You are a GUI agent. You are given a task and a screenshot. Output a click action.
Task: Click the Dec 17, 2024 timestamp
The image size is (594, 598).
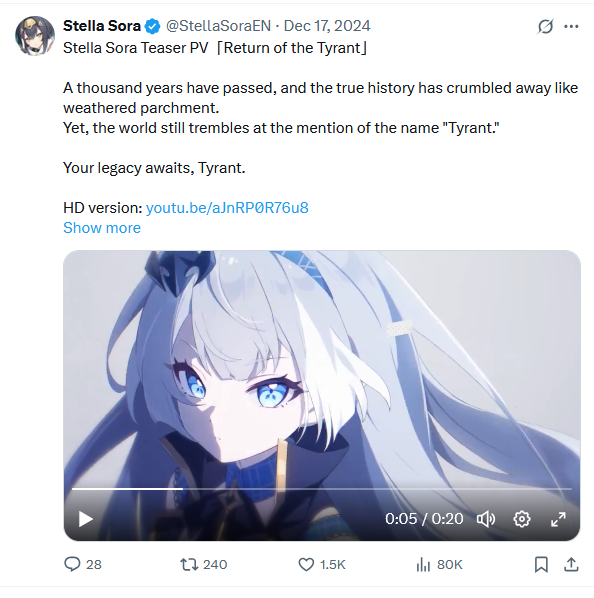pos(327,26)
